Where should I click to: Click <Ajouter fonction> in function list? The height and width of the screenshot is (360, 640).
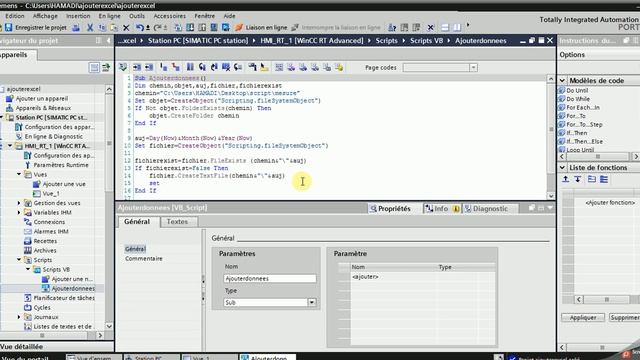[x=610, y=202]
